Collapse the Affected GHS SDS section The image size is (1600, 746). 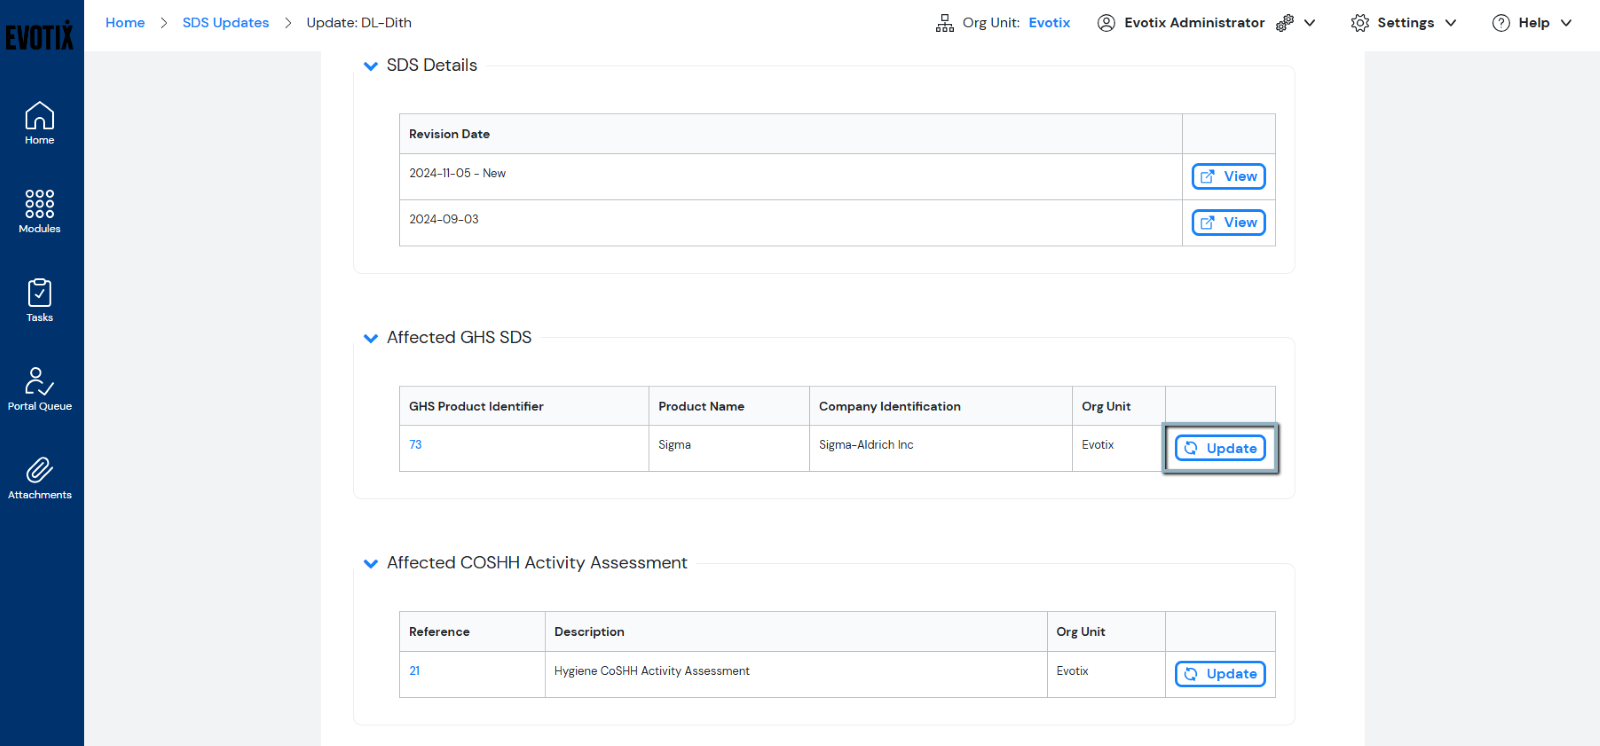(371, 338)
